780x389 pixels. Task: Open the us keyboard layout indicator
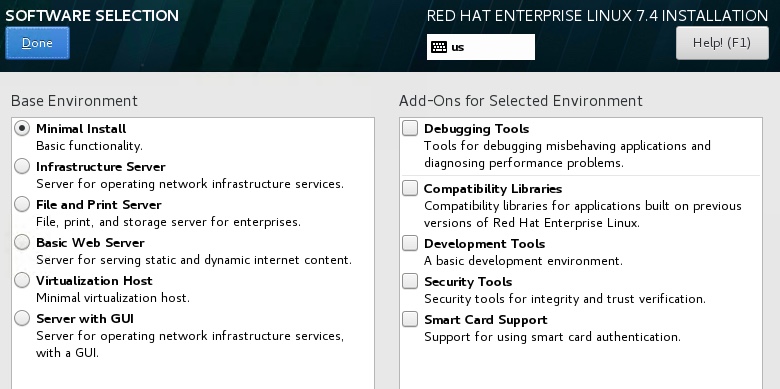pyautogui.click(x=481, y=47)
